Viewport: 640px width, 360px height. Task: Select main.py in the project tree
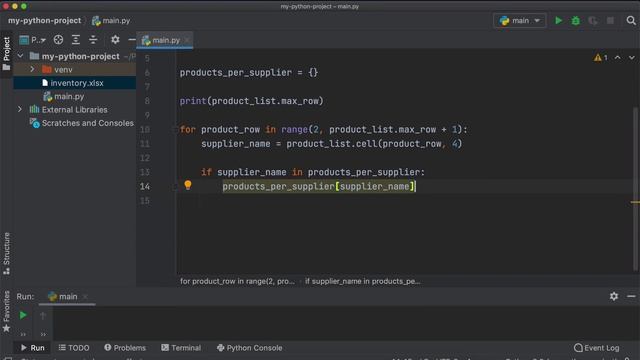click(x=75, y=96)
